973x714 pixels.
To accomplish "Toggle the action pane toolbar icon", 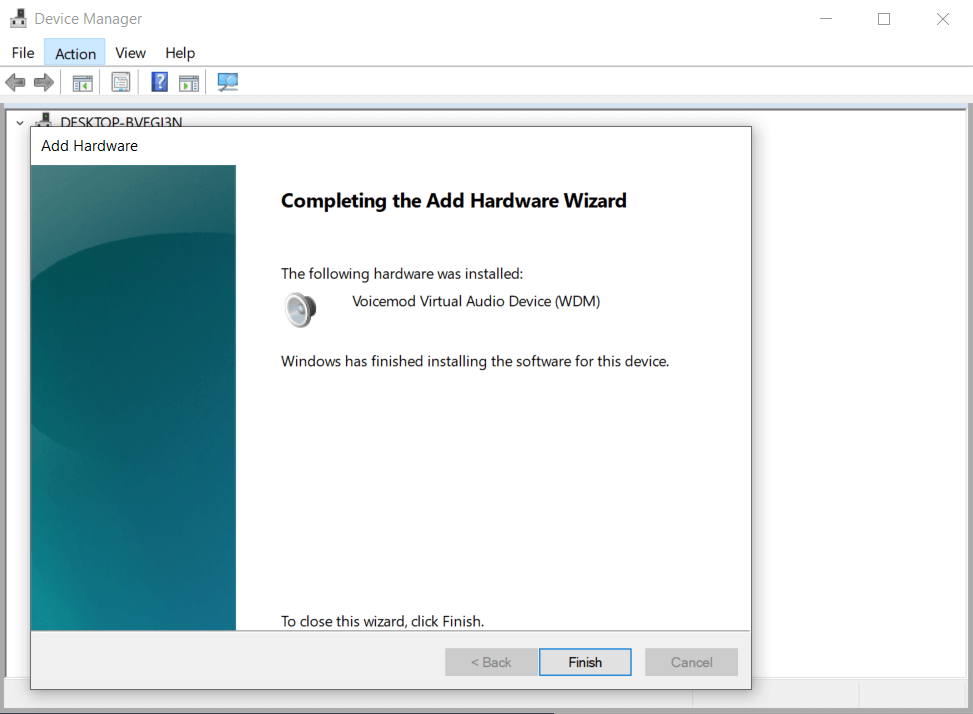I will click(x=189, y=83).
